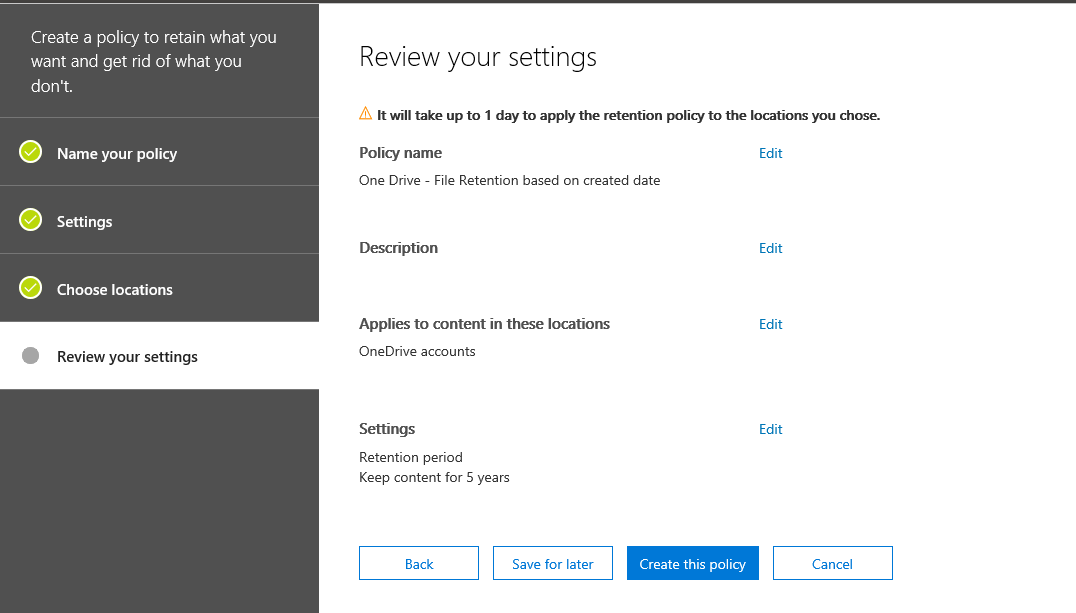Click the 'Keep content for 5 years' text
The height and width of the screenshot is (613, 1076).
pyautogui.click(x=434, y=478)
